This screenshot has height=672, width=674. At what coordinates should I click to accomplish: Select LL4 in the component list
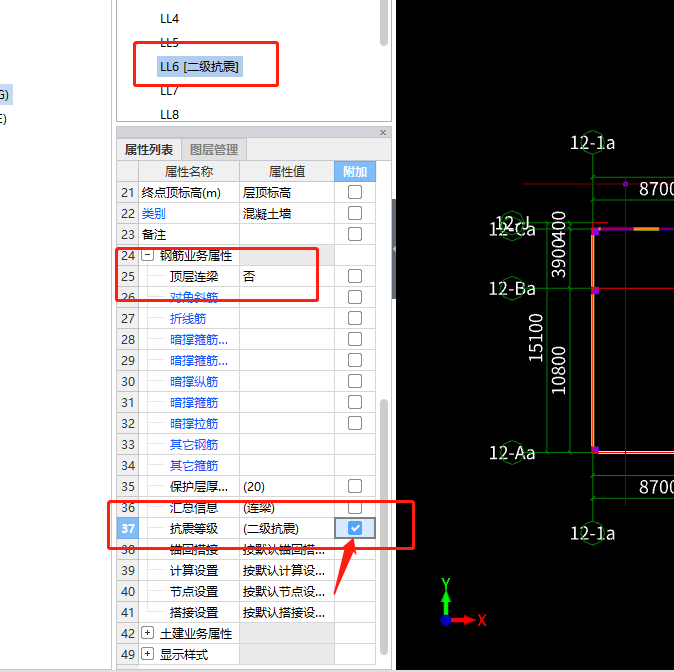coord(169,19)
